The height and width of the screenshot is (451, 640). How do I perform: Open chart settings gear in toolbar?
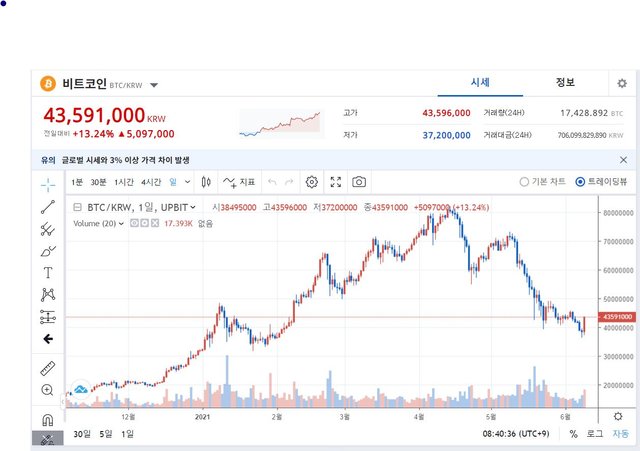click(311, 182)
